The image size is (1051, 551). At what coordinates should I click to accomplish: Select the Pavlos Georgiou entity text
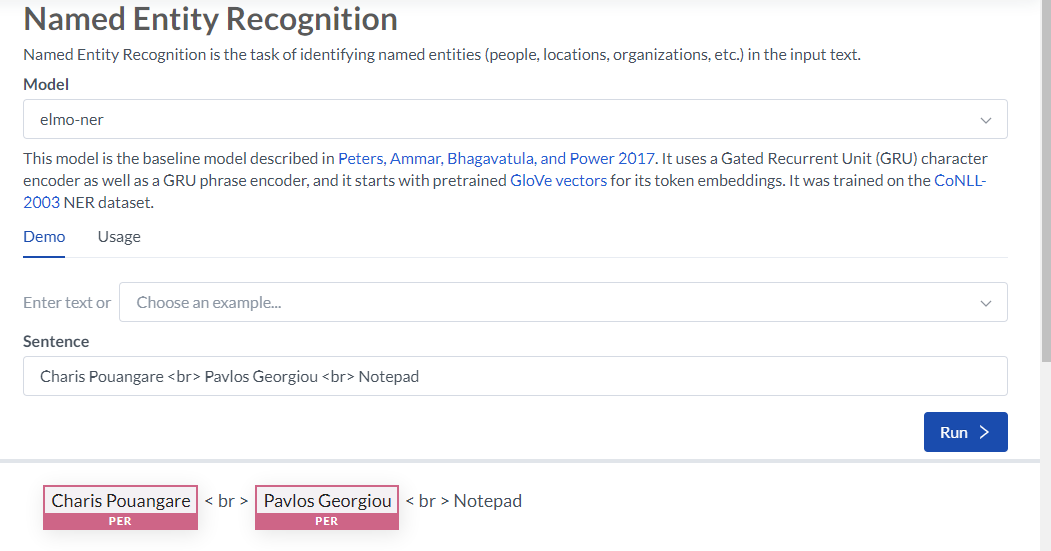pos(327,500)
